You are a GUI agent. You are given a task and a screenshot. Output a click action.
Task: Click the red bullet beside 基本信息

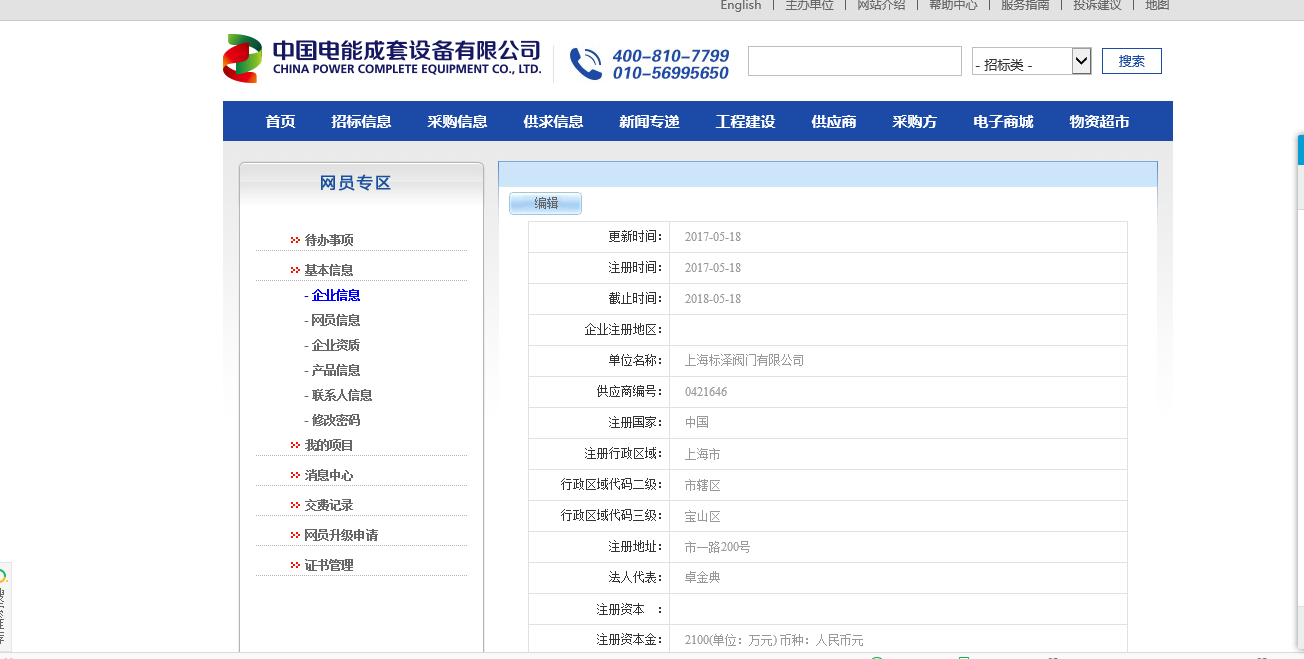[x=295, y=270]
